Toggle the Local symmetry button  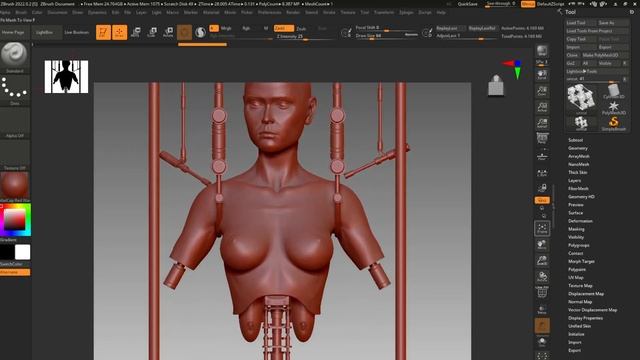tap(542, 172)
